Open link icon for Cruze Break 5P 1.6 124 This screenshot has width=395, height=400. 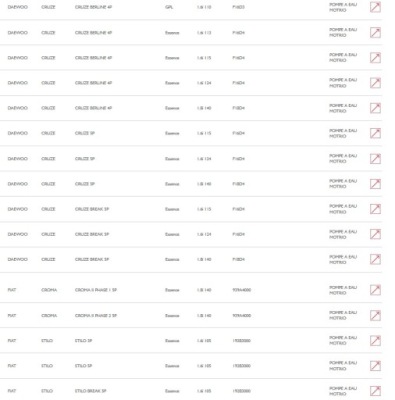(x=375, y=234)
